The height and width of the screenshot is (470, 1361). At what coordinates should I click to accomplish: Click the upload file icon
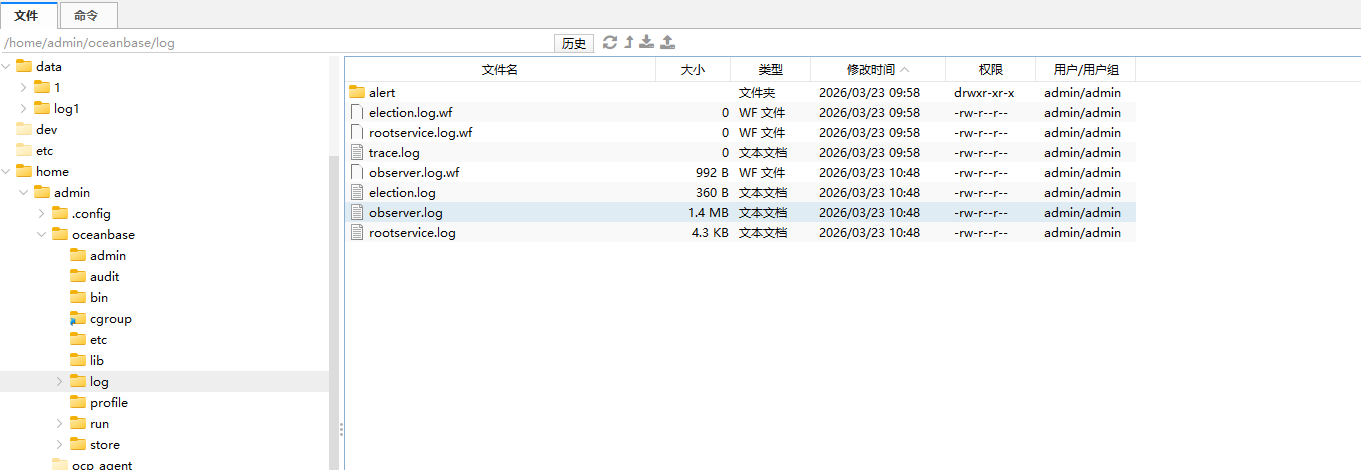pyautogui.click(x=668, y=42)
